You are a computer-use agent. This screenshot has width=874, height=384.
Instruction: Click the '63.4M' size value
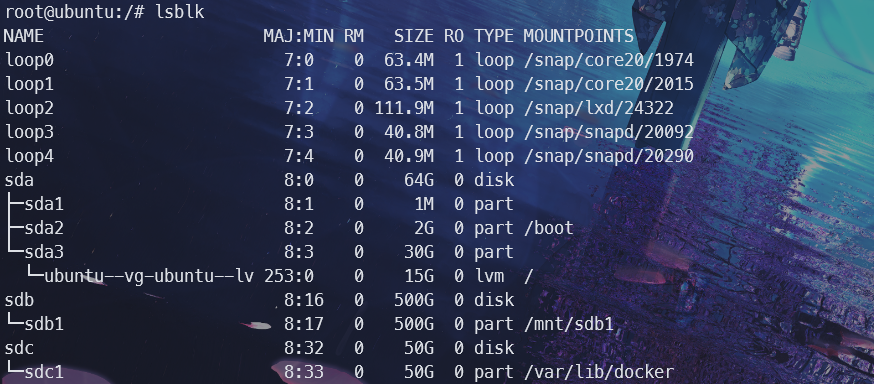pyautogui.click(x=409, y=60)
